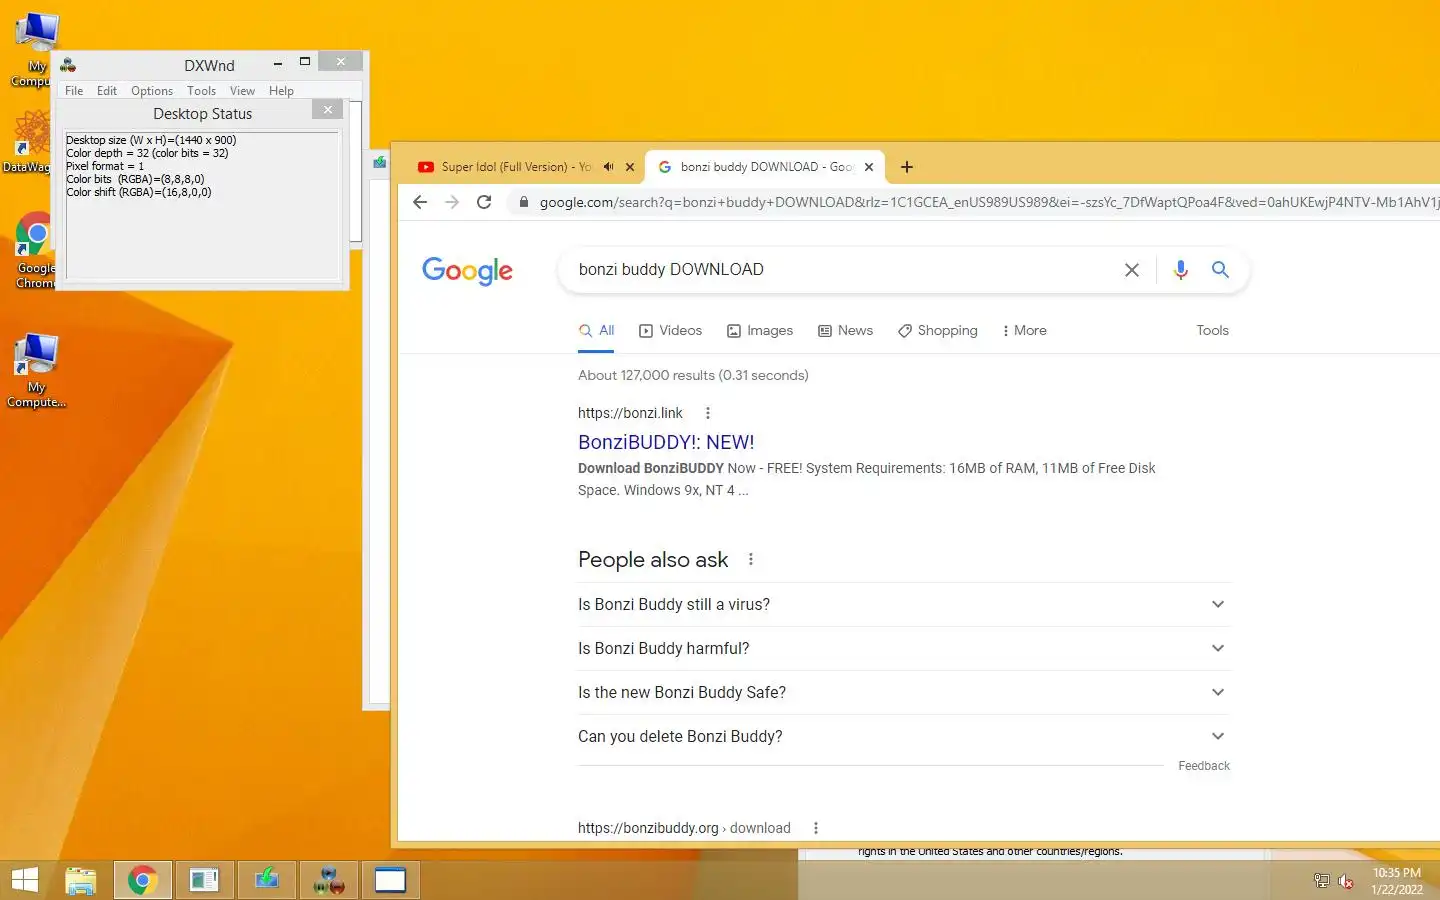Close the bonzi buddy DOWNLOAD tab
Viewport: 1440px width, 900px height.
(x=869, y=167)
